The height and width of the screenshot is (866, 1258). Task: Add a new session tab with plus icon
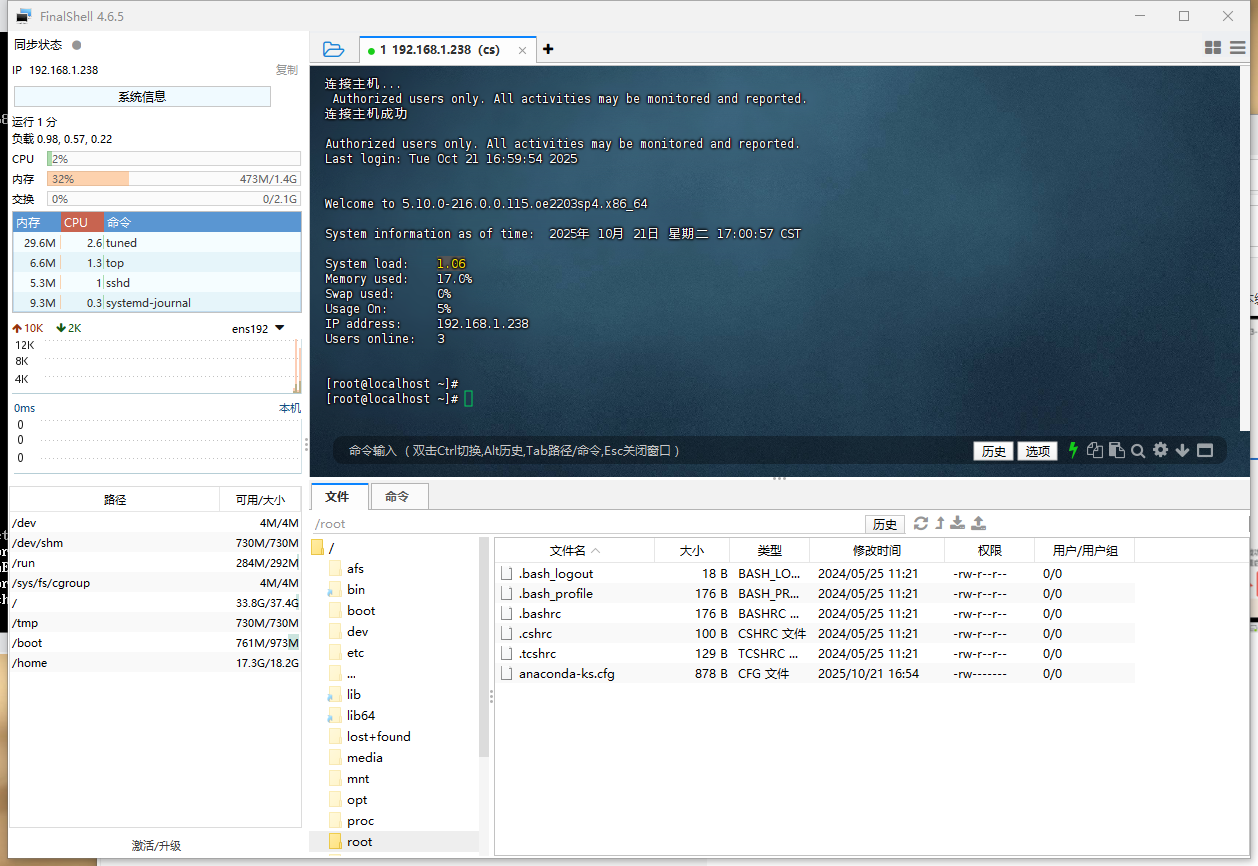547,49
